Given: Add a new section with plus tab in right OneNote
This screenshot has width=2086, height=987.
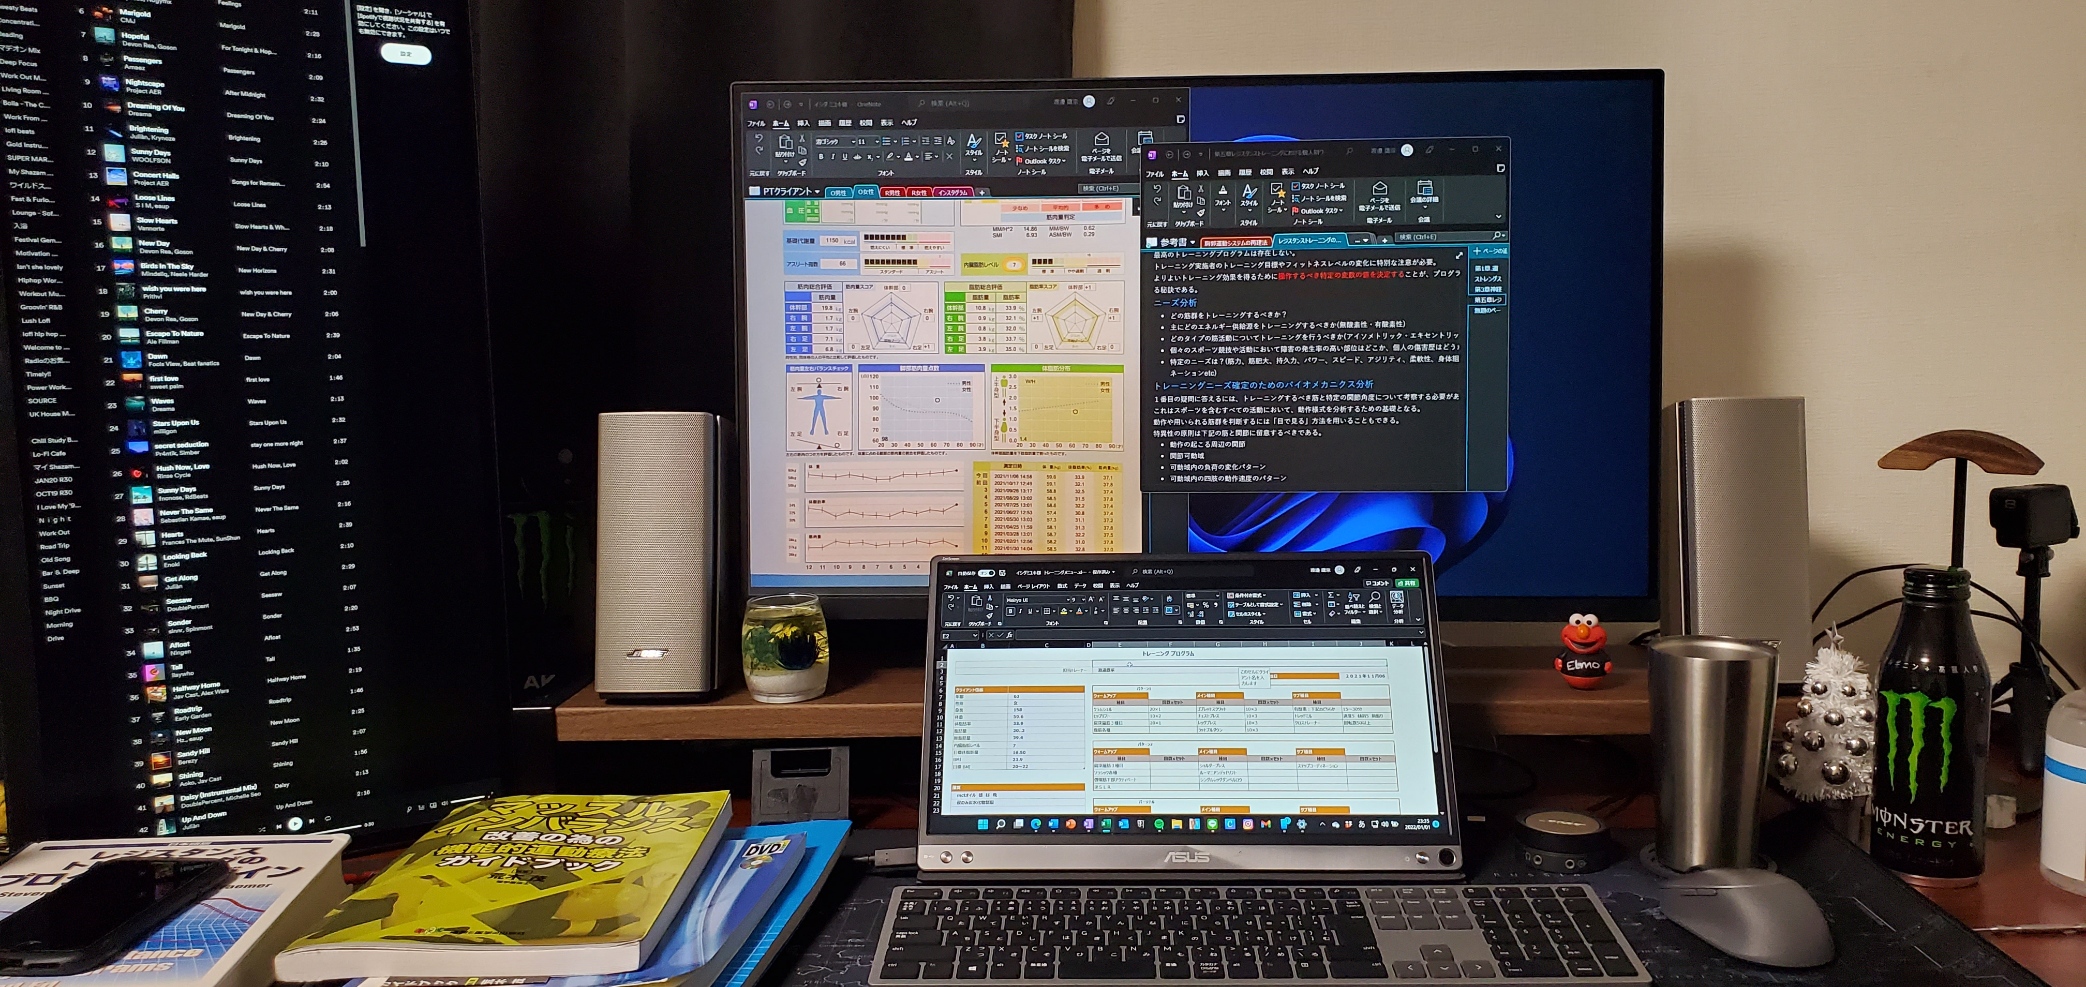Looking at the screenshot, I should pyautogui.click(x=1385, y=240).
